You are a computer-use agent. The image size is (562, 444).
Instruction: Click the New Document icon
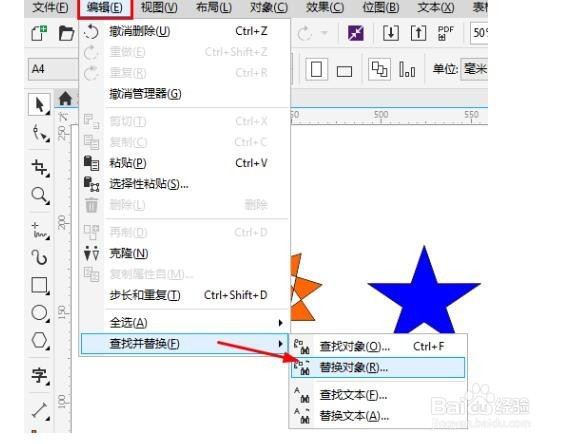coord(39,33)
